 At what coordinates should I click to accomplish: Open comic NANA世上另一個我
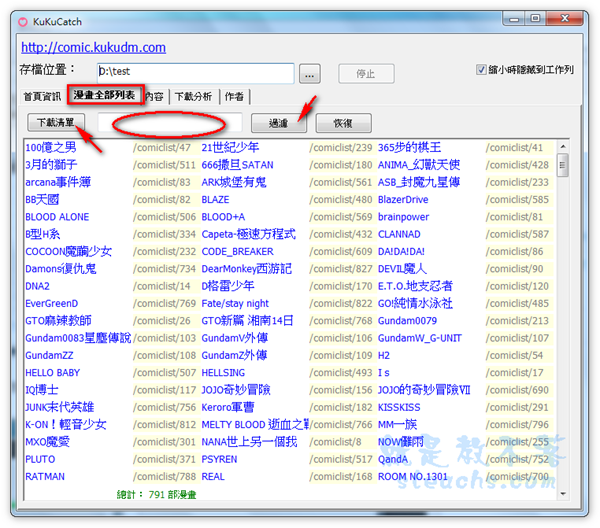pyautogui.click(x=249, y=442)
